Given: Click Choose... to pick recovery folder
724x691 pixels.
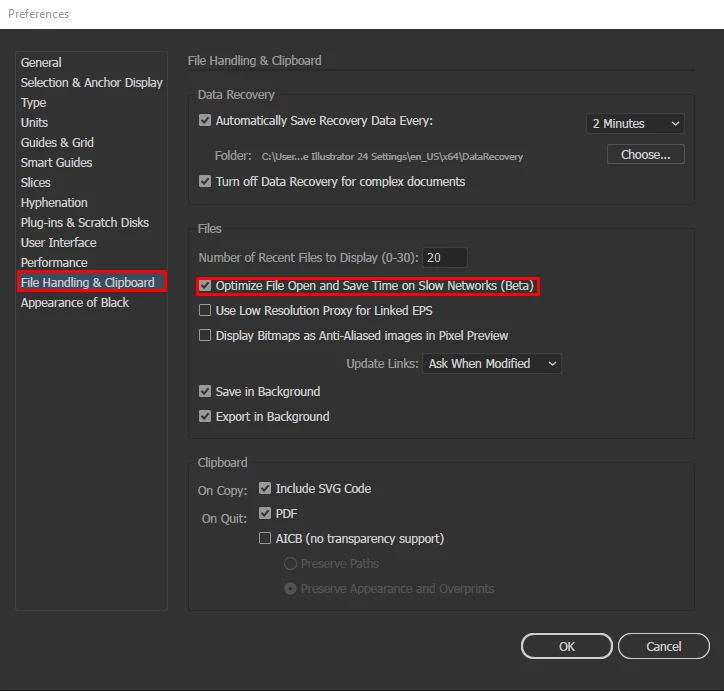Looking at the screenshot, I should [x=646, y=154].
